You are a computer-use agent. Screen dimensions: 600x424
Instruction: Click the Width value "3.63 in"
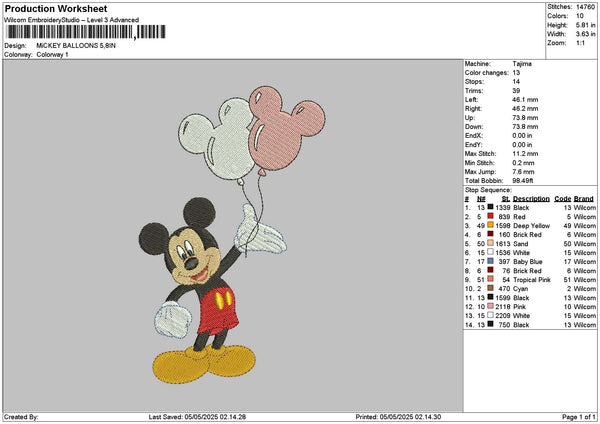(585, 34)
